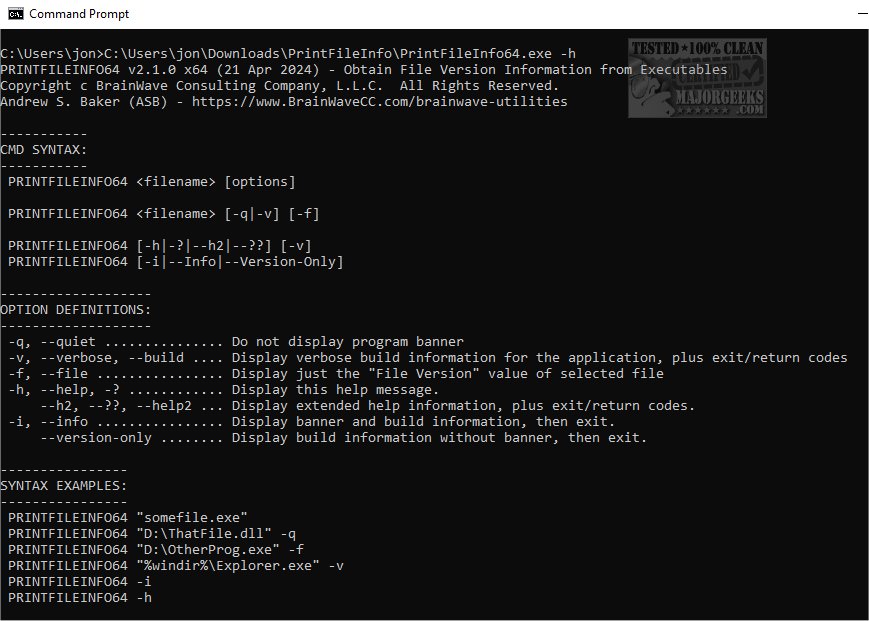Click the SYNTAX EXAMPLES heading
The width and height of the screenshot is (869, 621).
[x=64, y=485]
